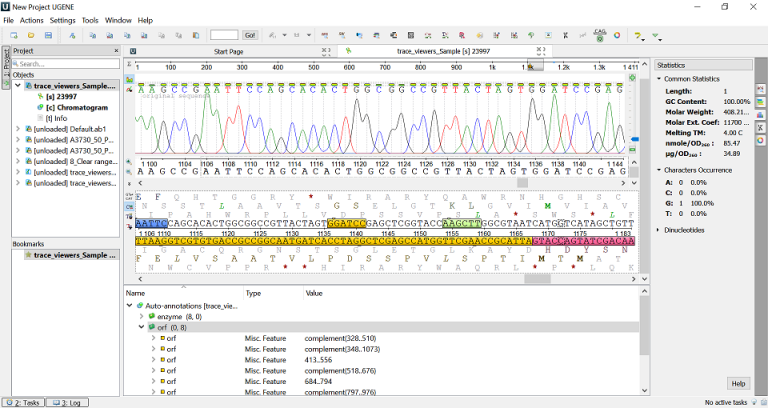This screenshot has width=768, height=408.
Task: Click the phylogenetic tree toolbar icon
Action: [531, 35]
